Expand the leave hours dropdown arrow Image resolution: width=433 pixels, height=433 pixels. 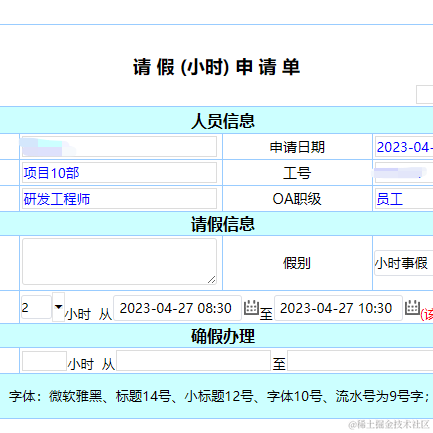[58, 307]
